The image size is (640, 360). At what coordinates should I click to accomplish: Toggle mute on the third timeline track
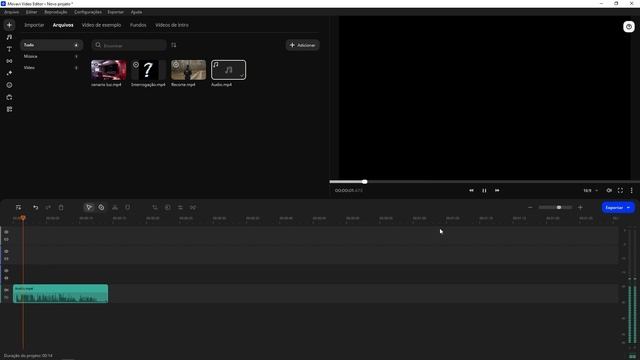[6, 278]
